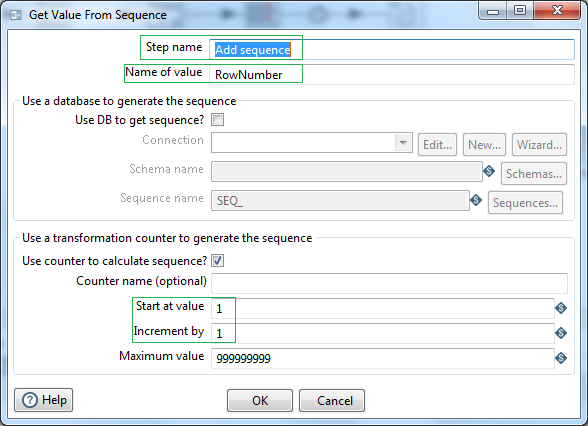
Task: Click variable icon beside Sequence name field
Action: click(x=476, y=200)
